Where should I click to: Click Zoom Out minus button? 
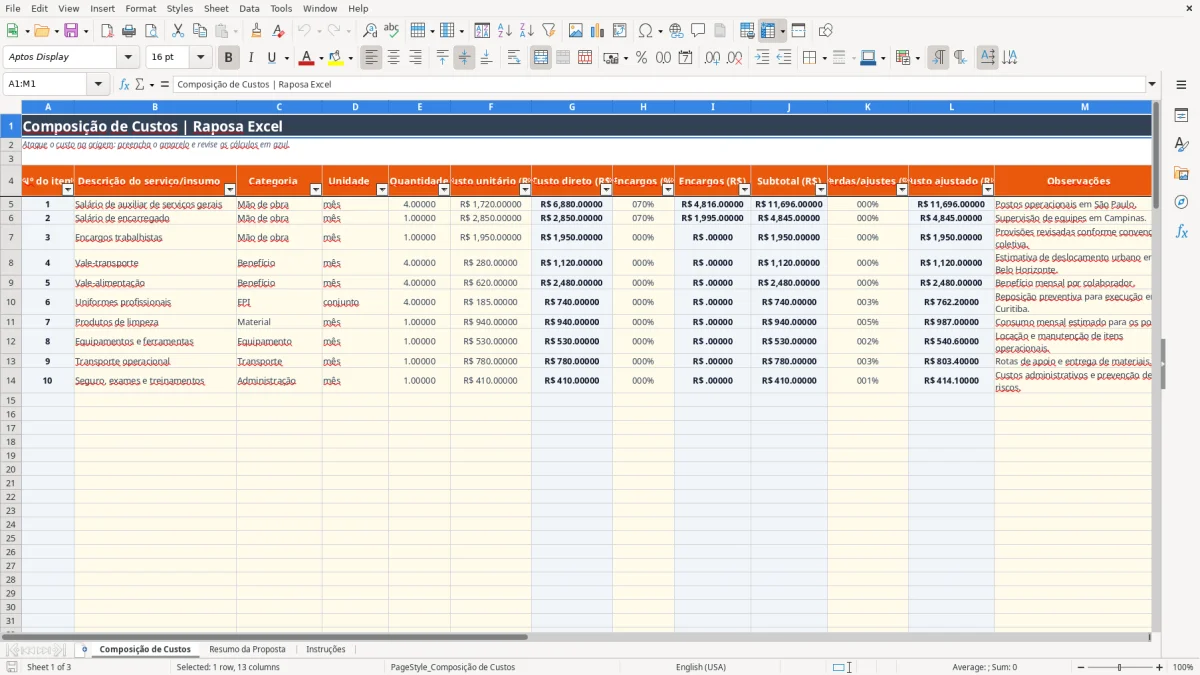pyautogui.click(x=1080, y=667)
